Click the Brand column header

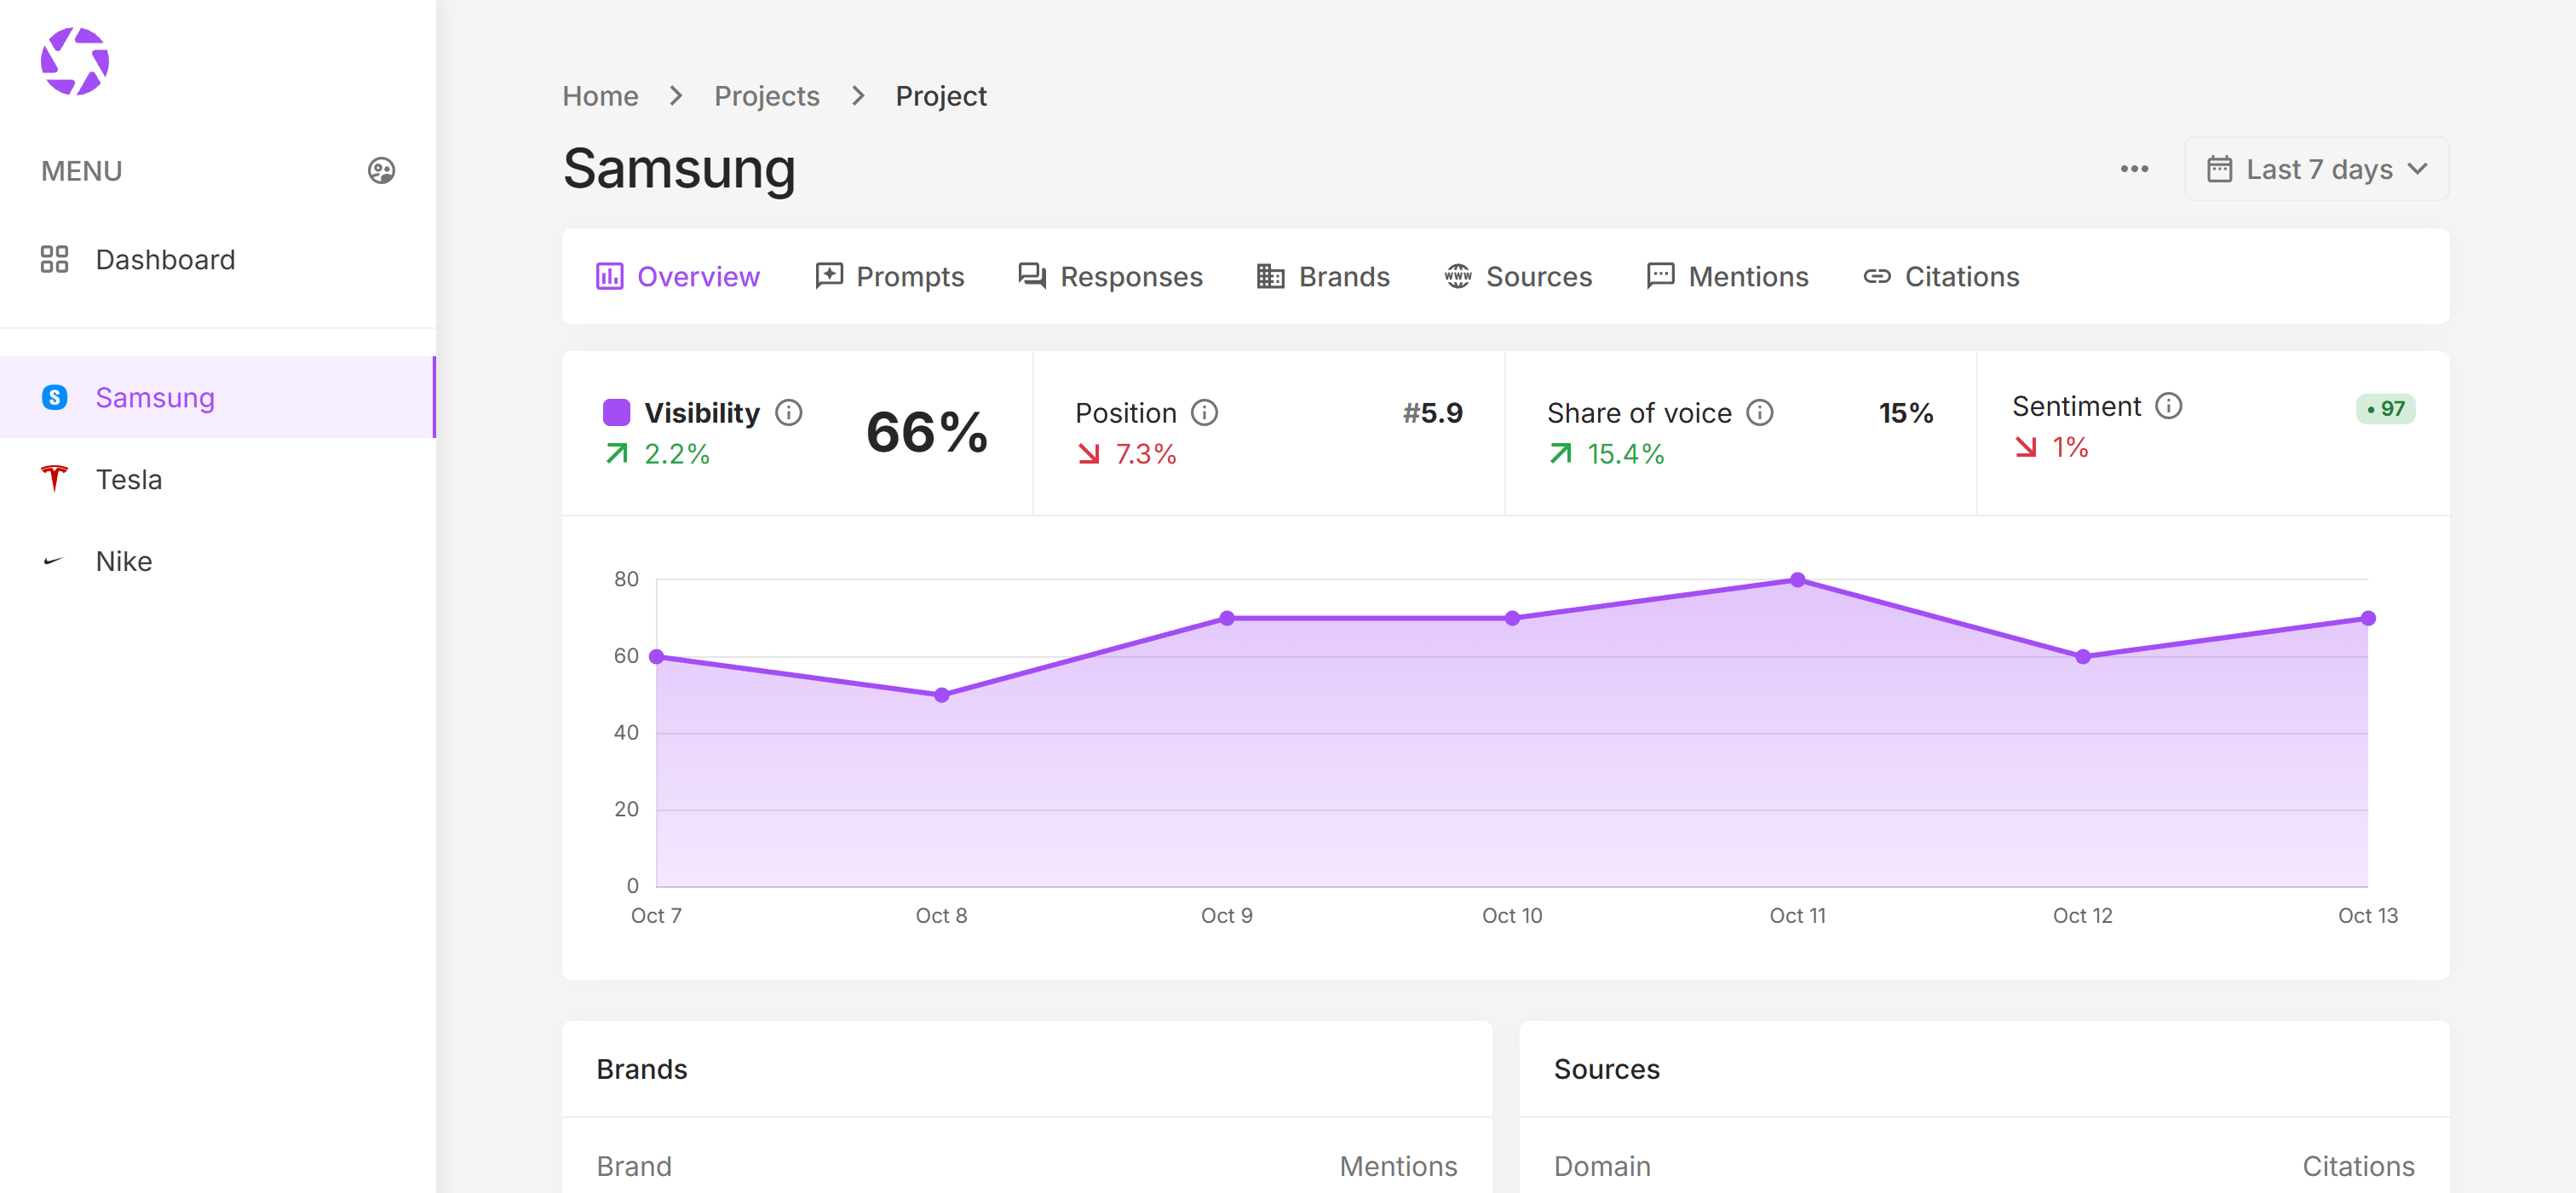[x=634, y=1165]
